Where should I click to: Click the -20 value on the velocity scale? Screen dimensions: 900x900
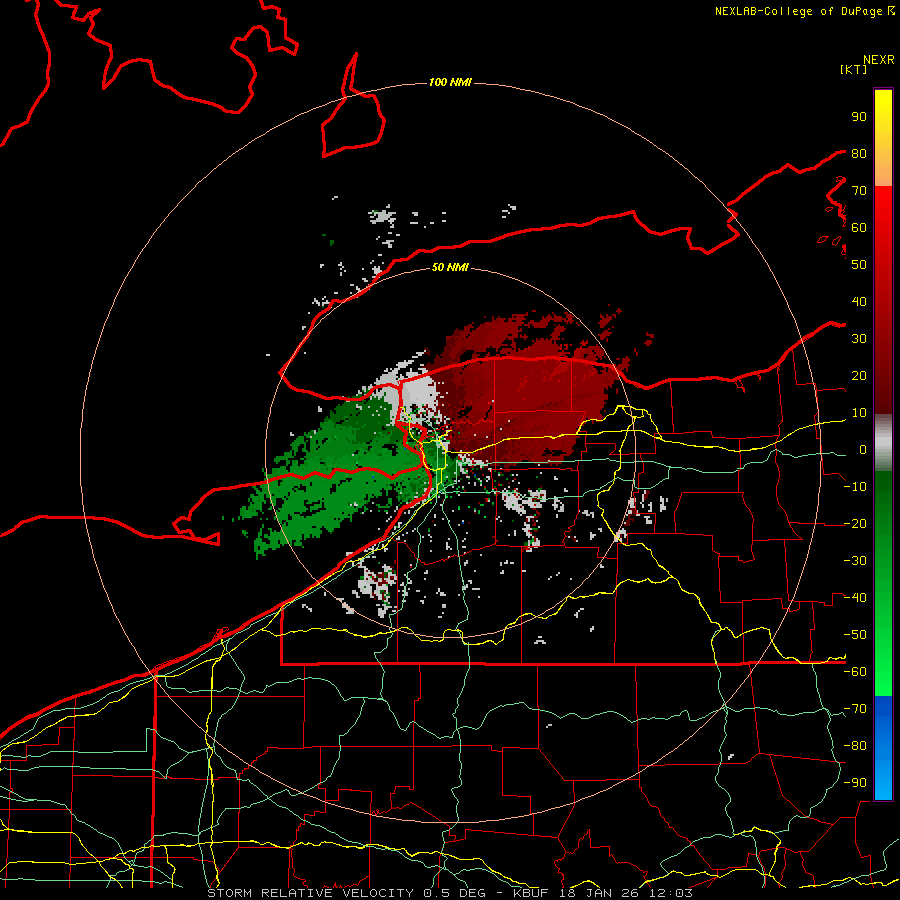pyautogui.click(x=855, y=523)
